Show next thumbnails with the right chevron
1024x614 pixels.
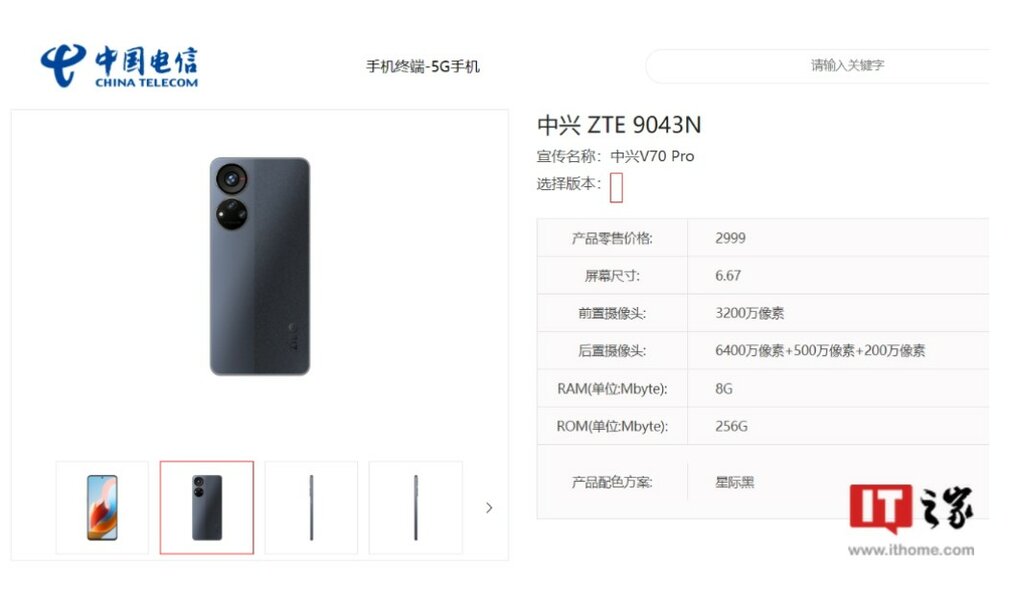pos(489,508)
